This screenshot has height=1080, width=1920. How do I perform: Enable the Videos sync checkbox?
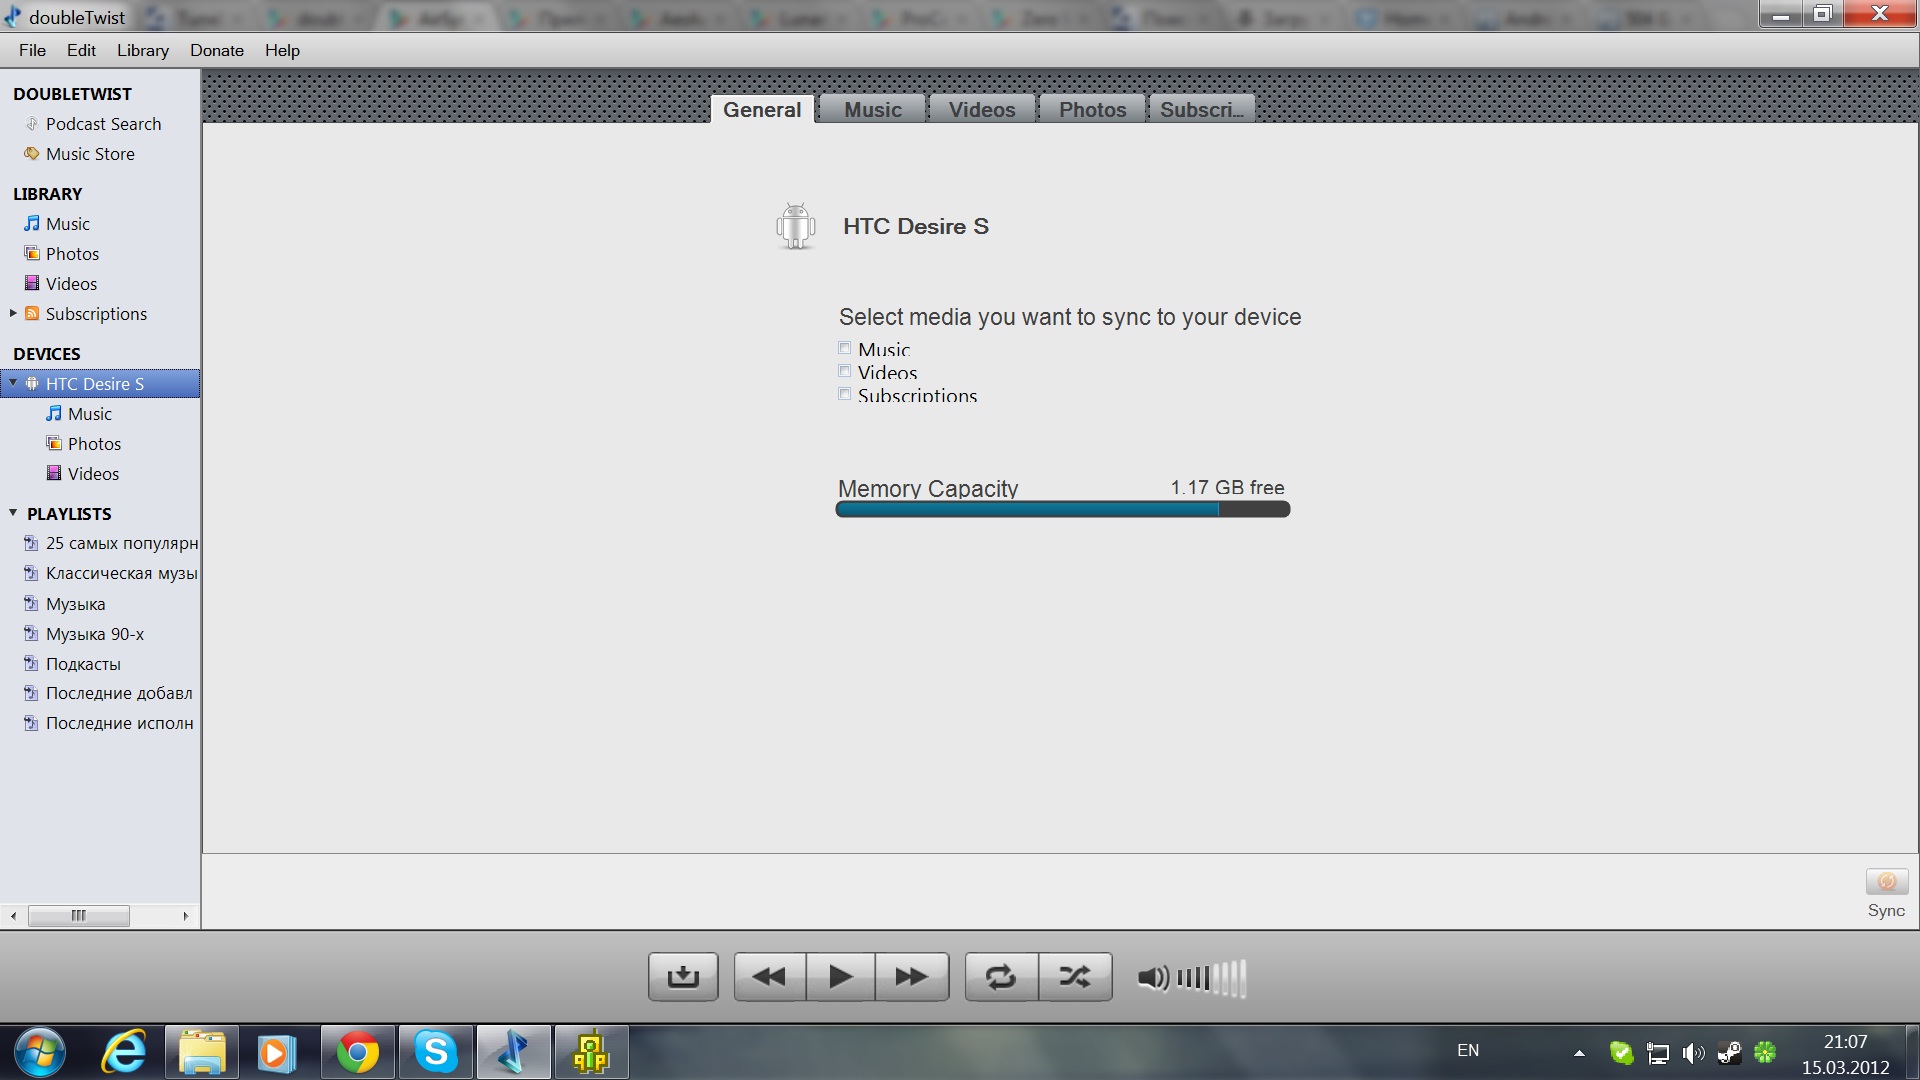point(845,371)
